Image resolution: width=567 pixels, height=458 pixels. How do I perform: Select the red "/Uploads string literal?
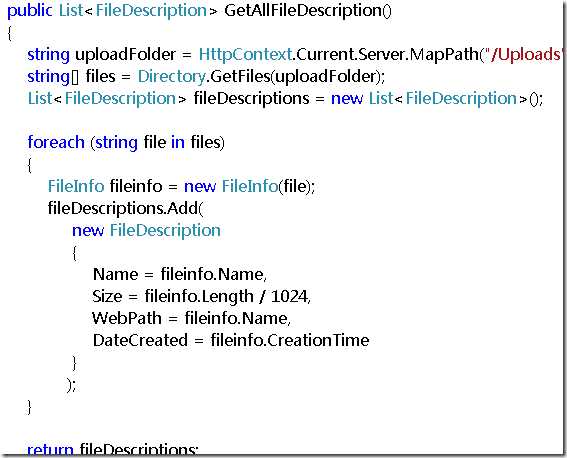pos(524,55)
